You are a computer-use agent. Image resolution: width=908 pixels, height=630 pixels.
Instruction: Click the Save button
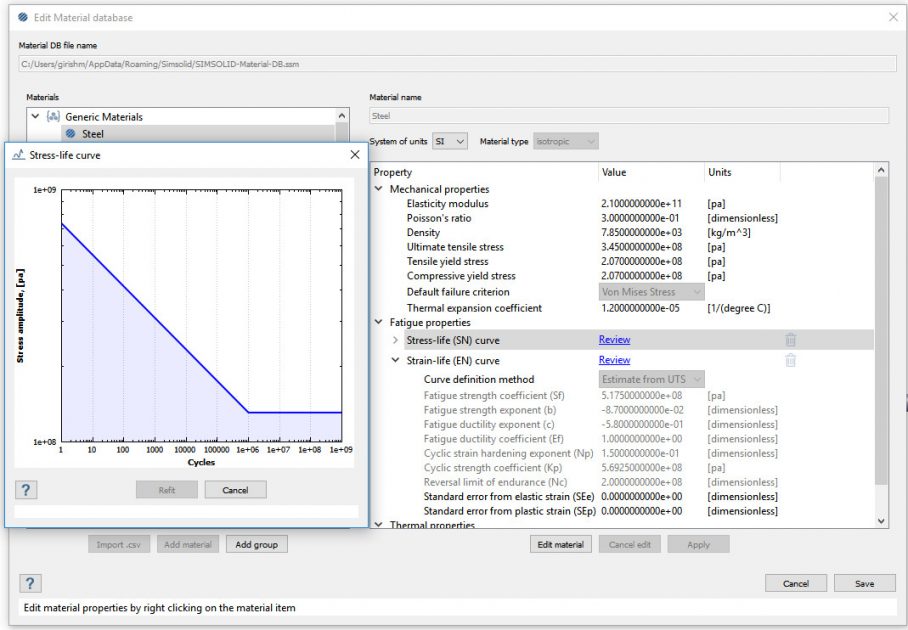[x=864, y=583]
